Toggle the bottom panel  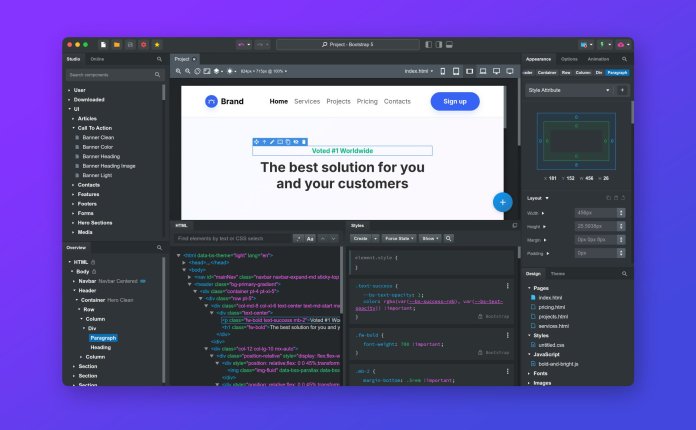[x=449, y=44]
